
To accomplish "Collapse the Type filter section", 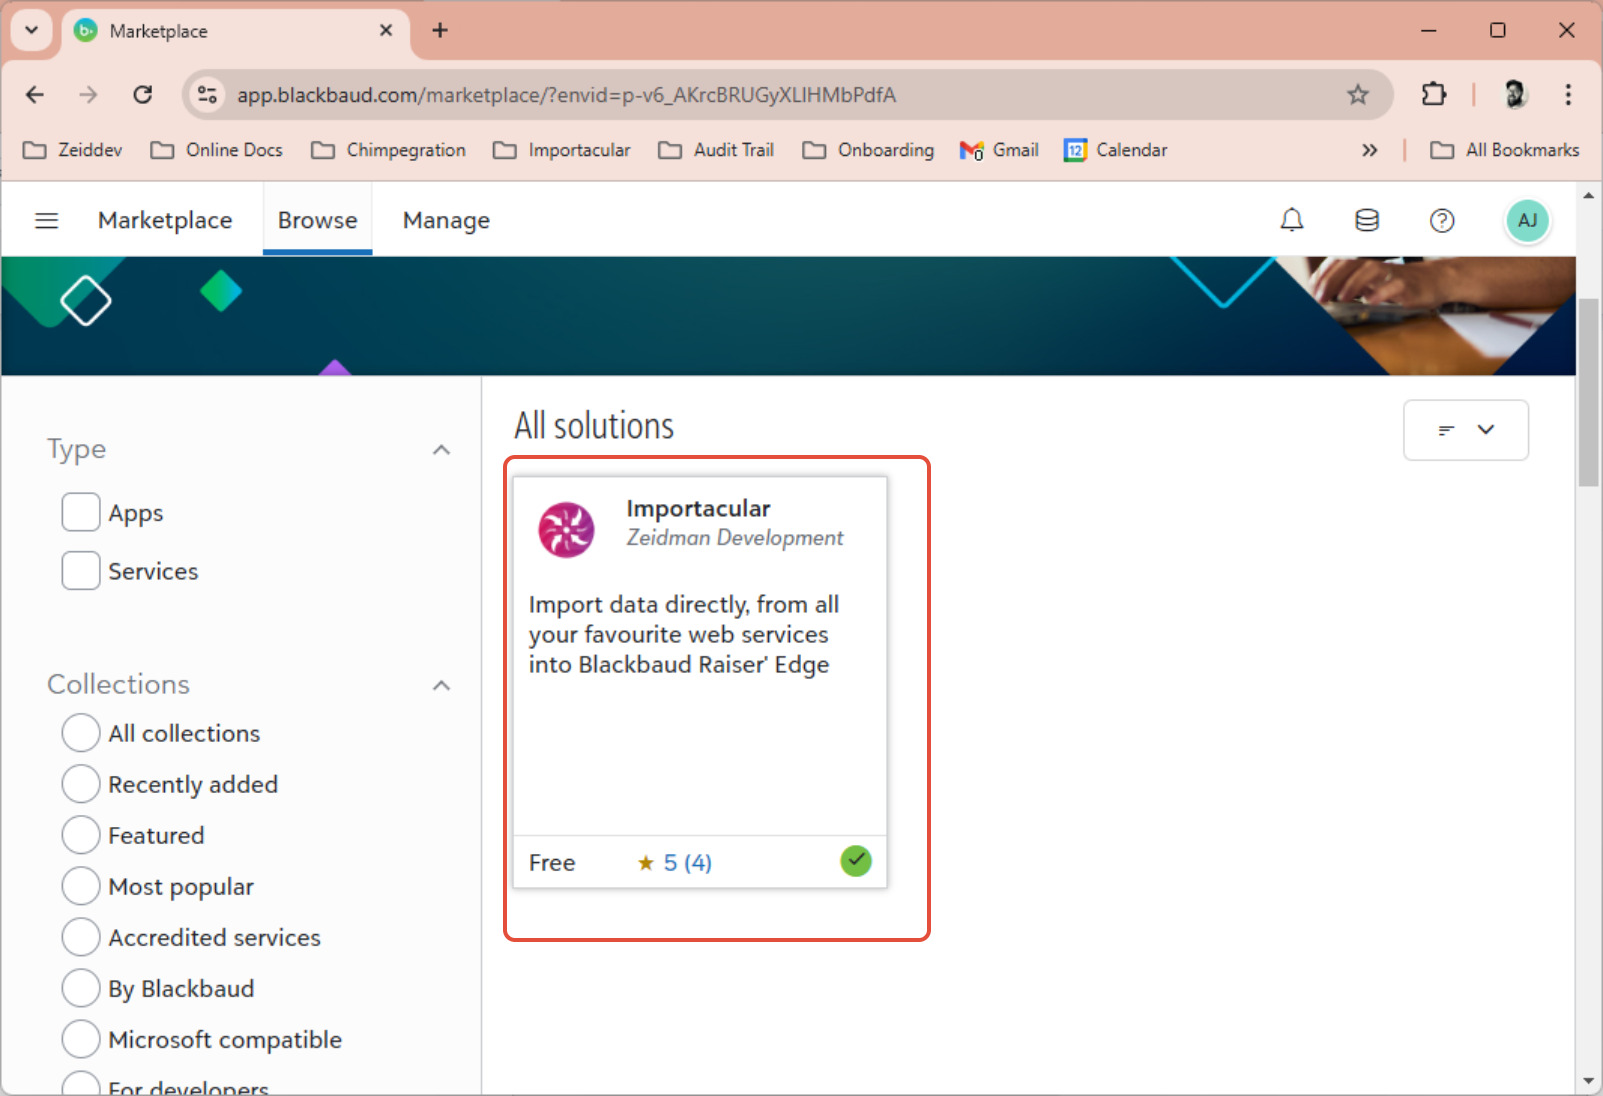I will pyautogui.click(x=441, y=450).
